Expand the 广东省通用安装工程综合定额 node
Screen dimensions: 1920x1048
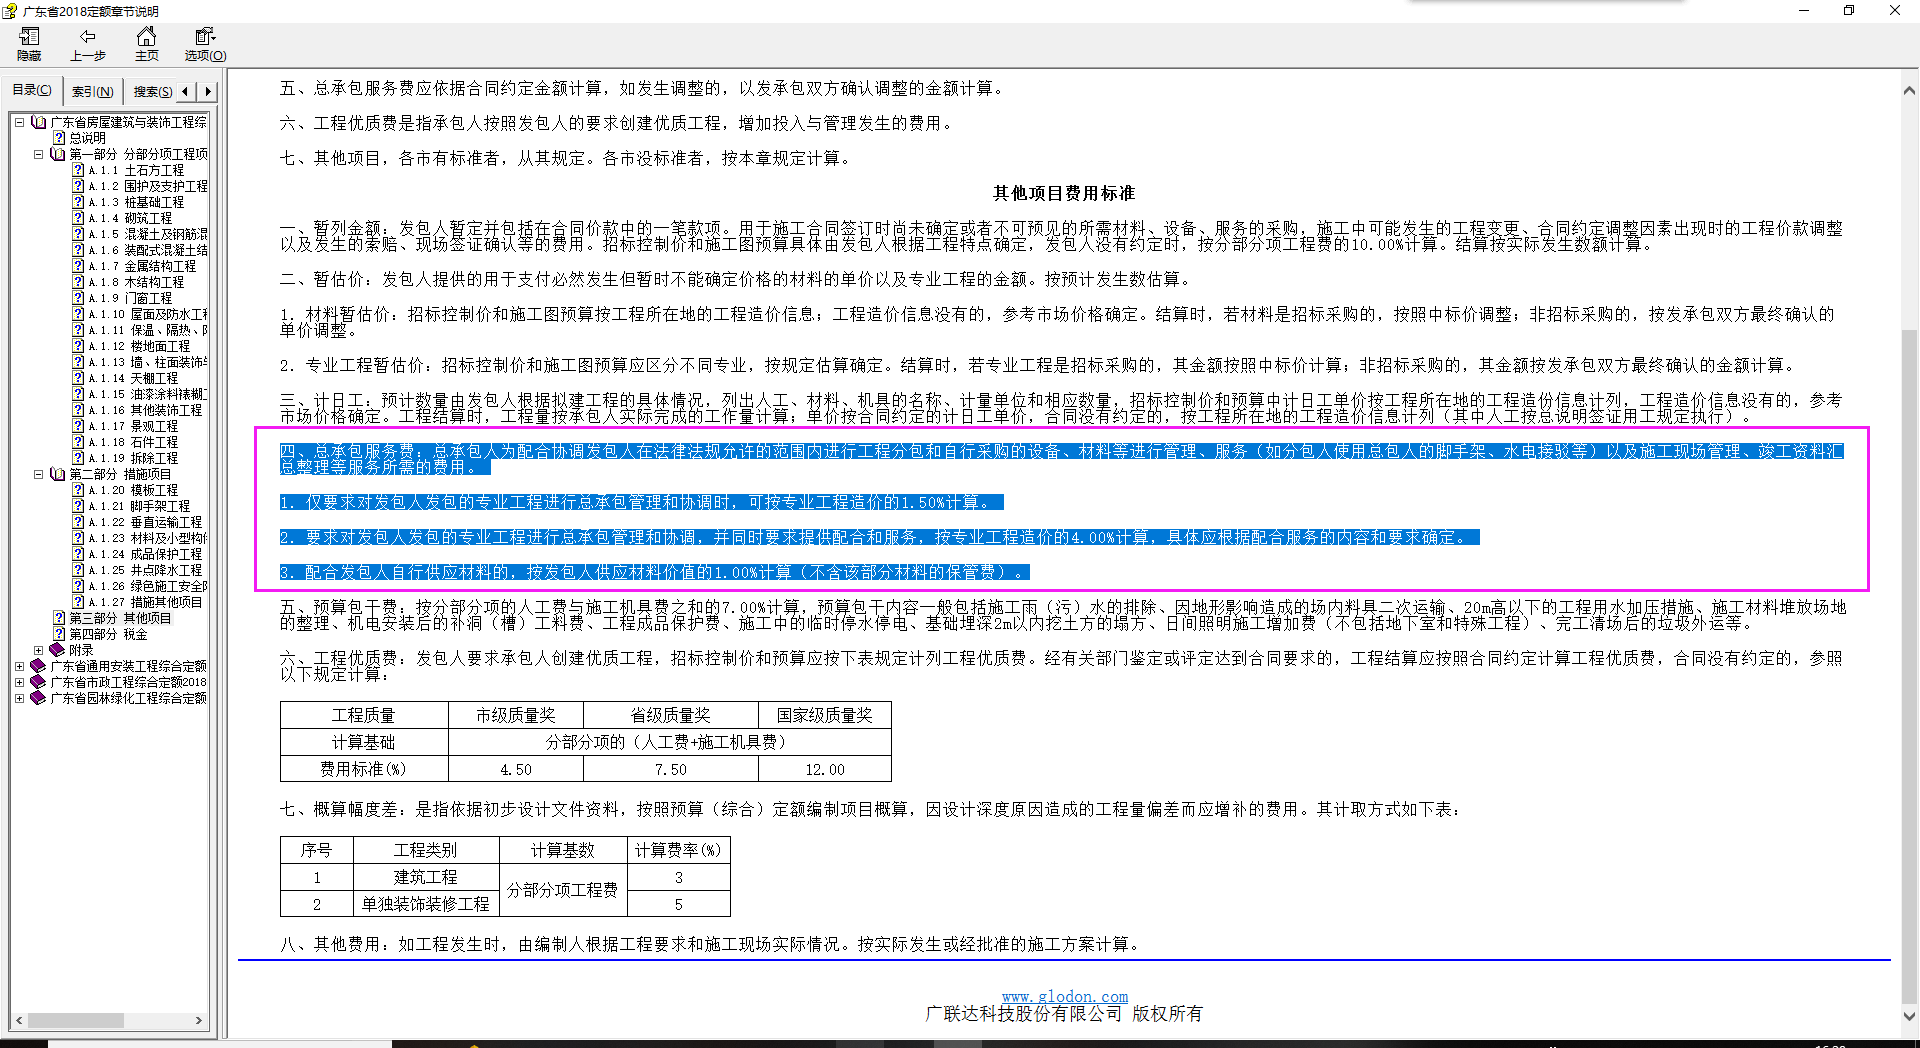(19, 666)
